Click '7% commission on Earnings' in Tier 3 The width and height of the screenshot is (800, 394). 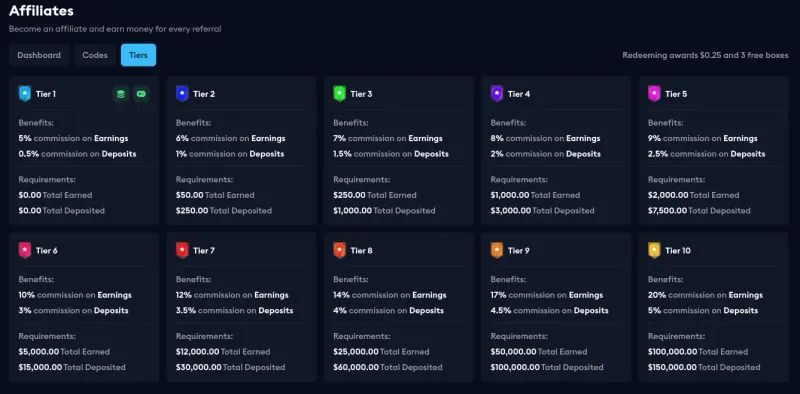(388, 138)
